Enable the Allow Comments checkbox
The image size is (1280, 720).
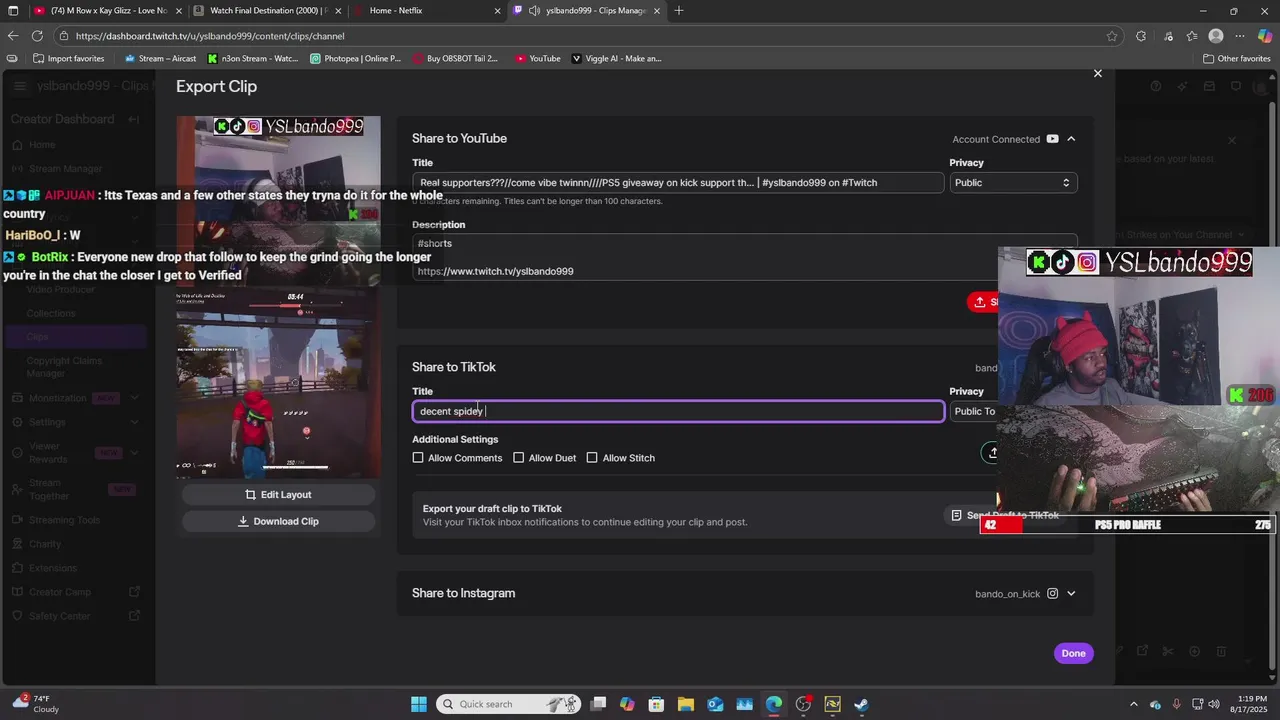click(x=418, y=458)
